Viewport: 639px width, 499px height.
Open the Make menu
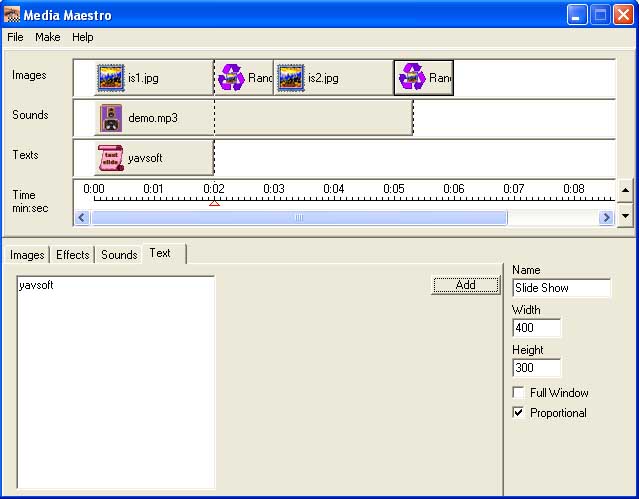(x=48, y=37)
